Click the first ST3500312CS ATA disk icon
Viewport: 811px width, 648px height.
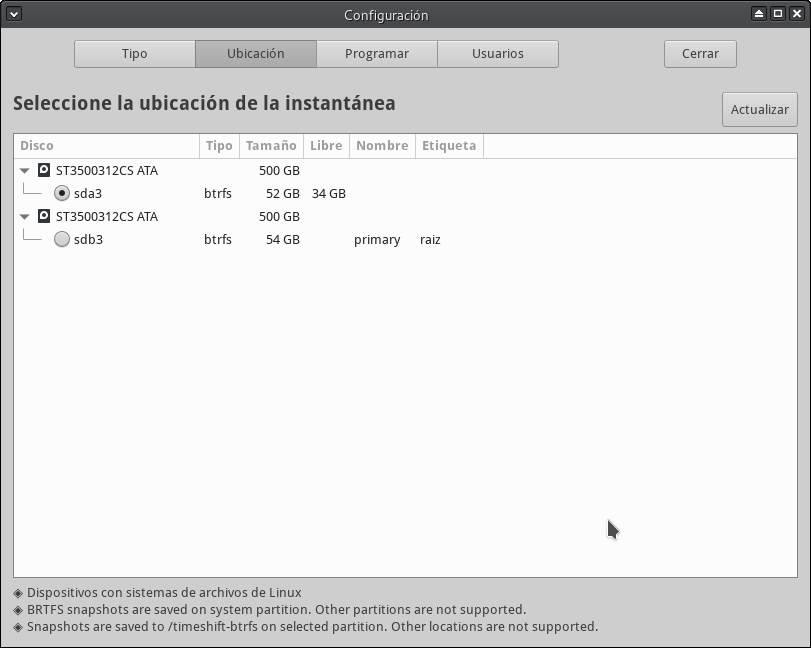coord(44,171)
